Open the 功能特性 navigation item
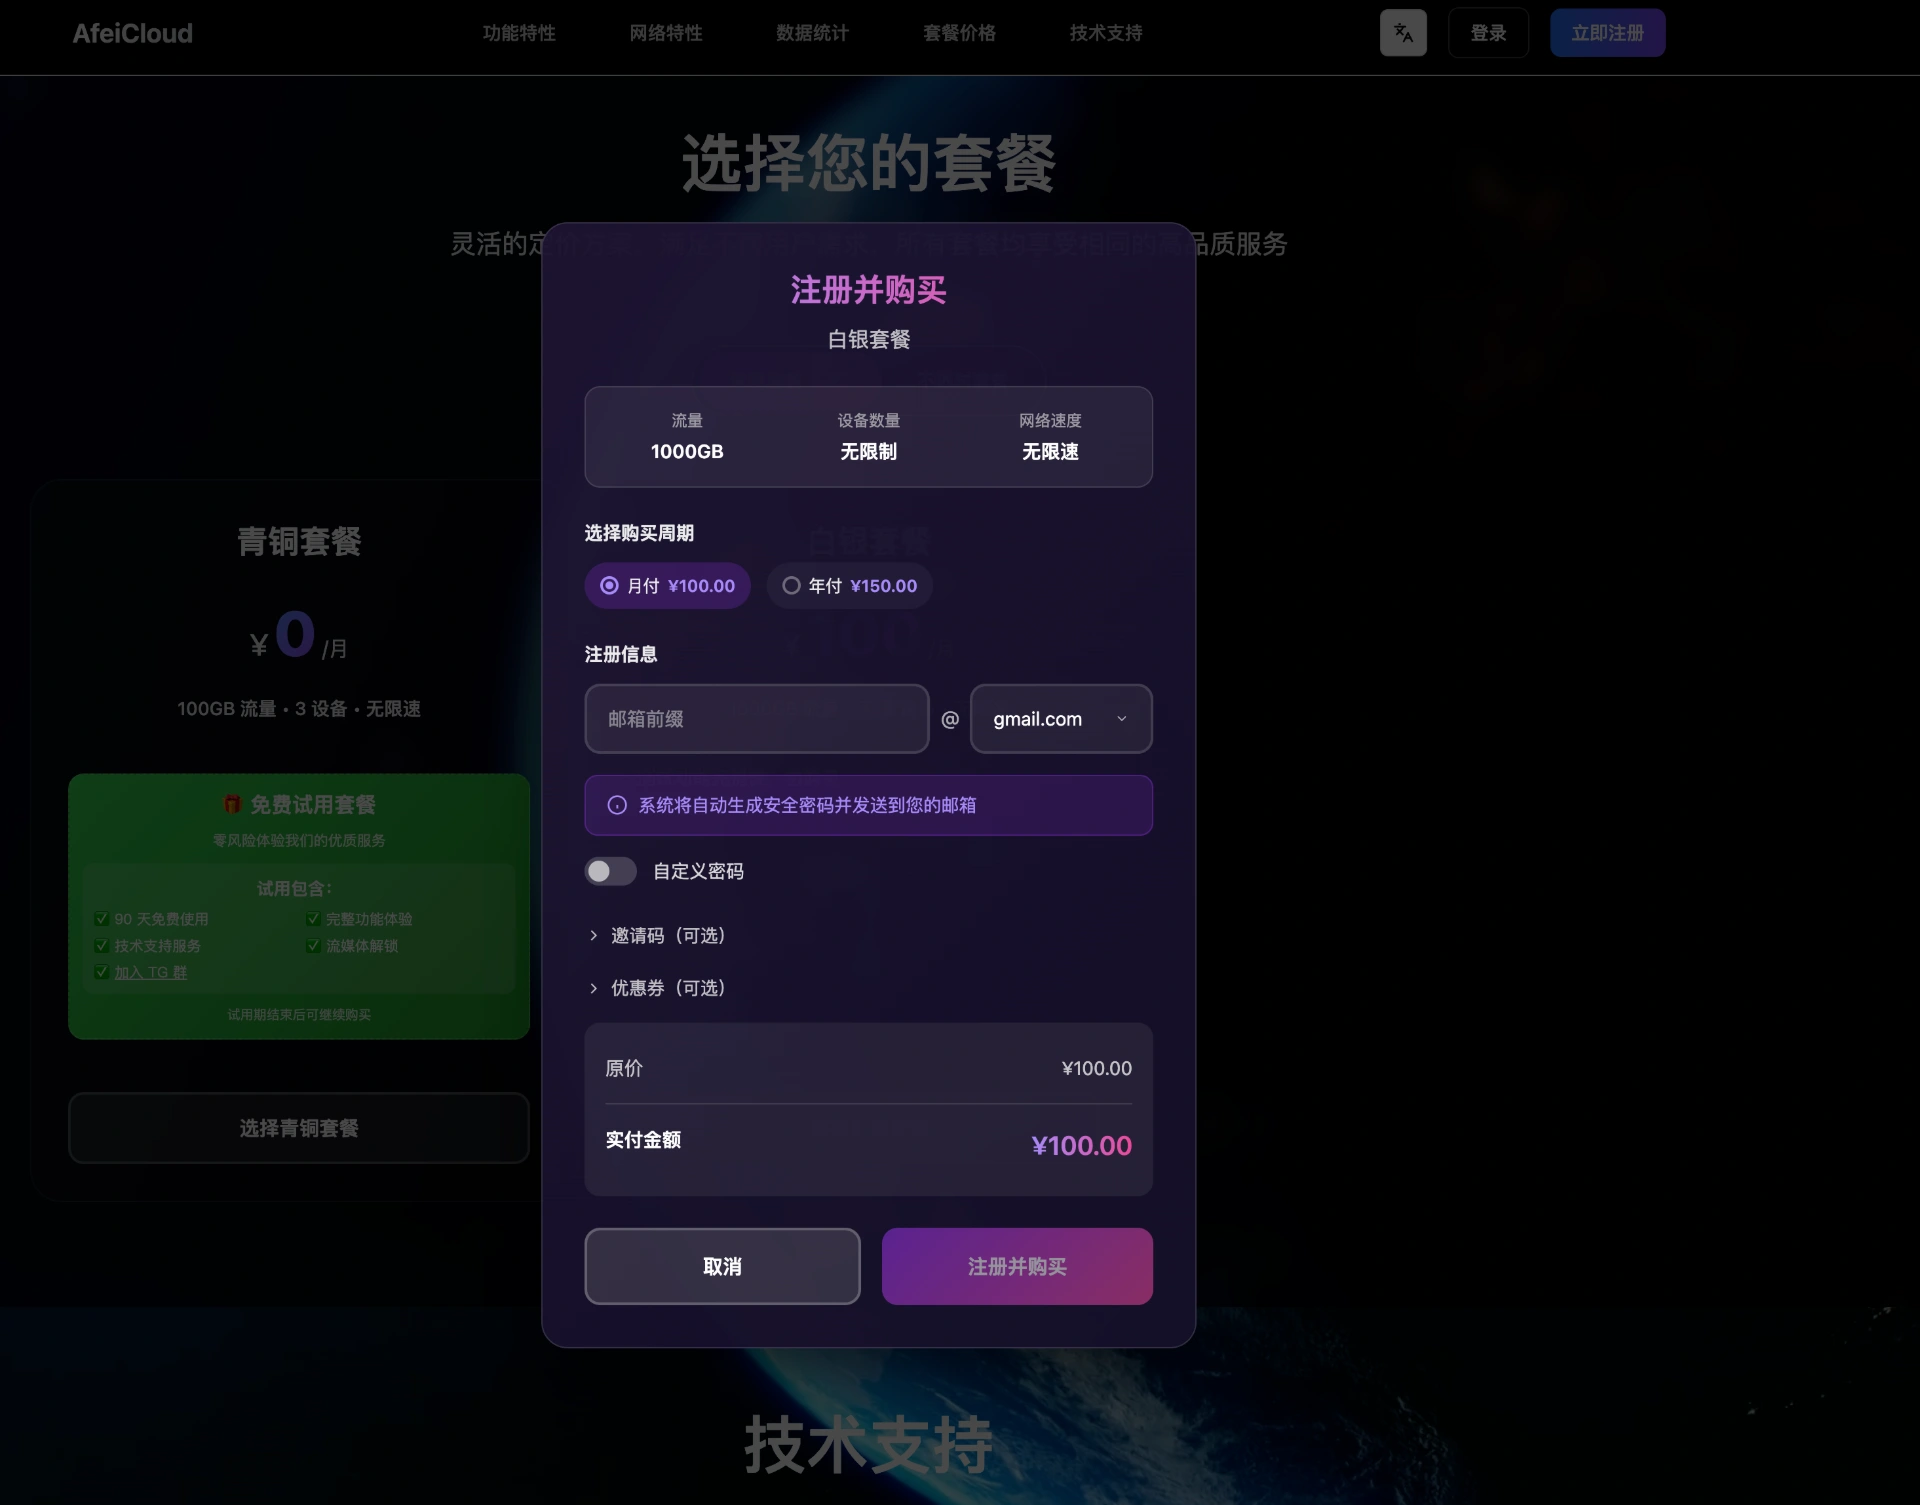 click(x=518, y=33)
